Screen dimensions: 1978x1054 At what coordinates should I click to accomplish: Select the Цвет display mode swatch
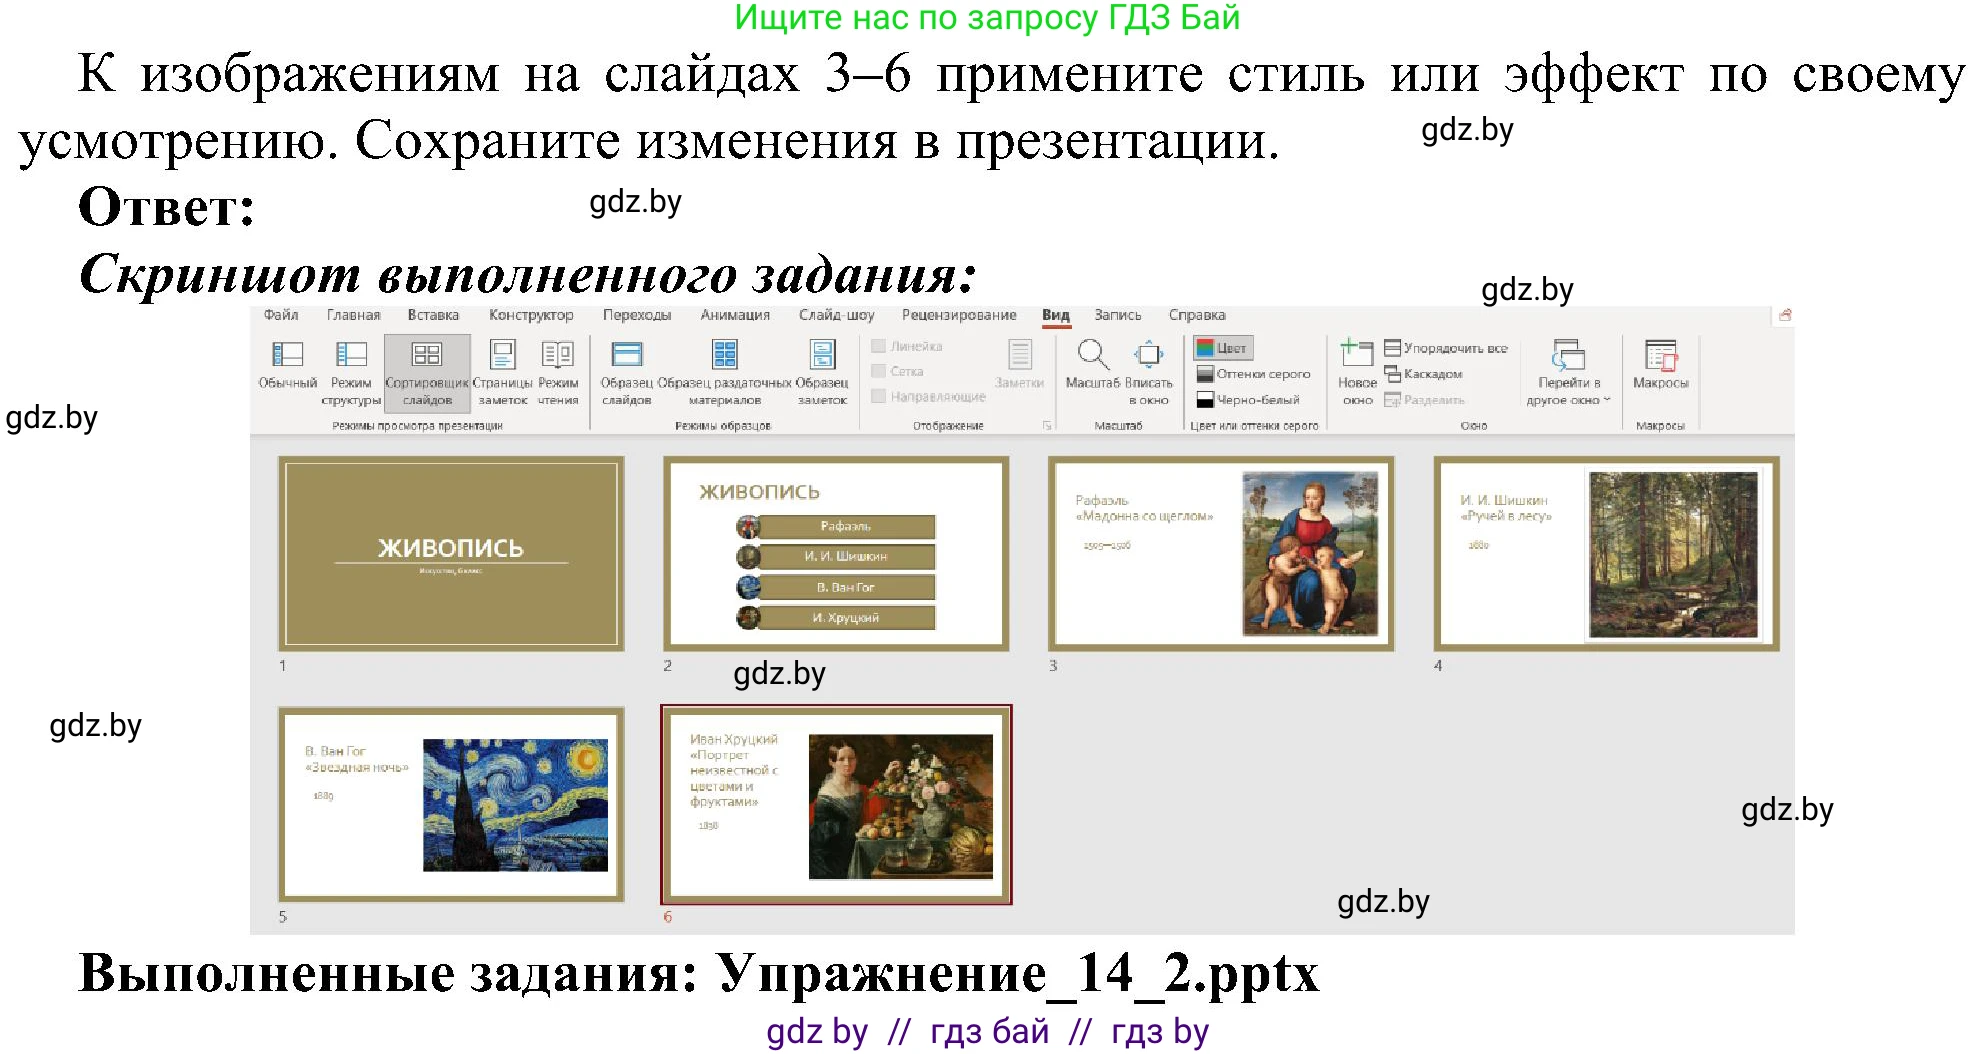(1205, 348)
